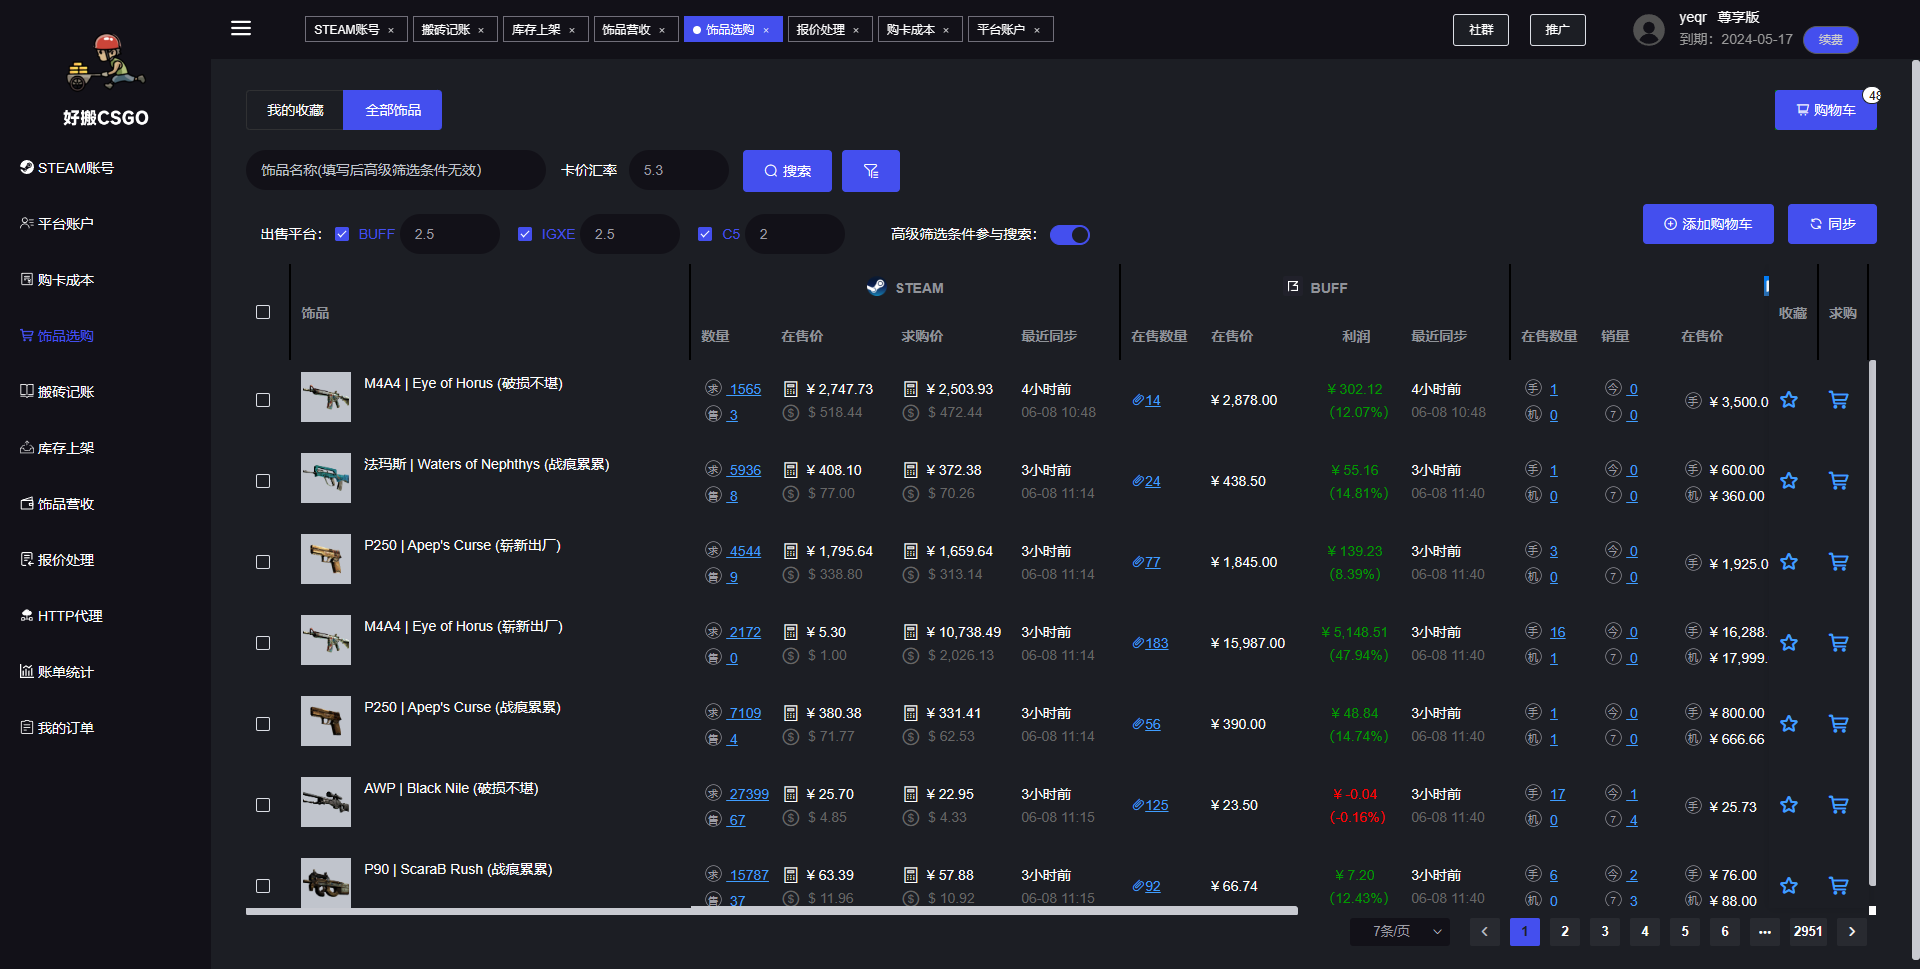Add 法玛斯 Waters of Nephthys to cart icon
The height and width of the screenshot is (969, 1920).
point(1838,481)
